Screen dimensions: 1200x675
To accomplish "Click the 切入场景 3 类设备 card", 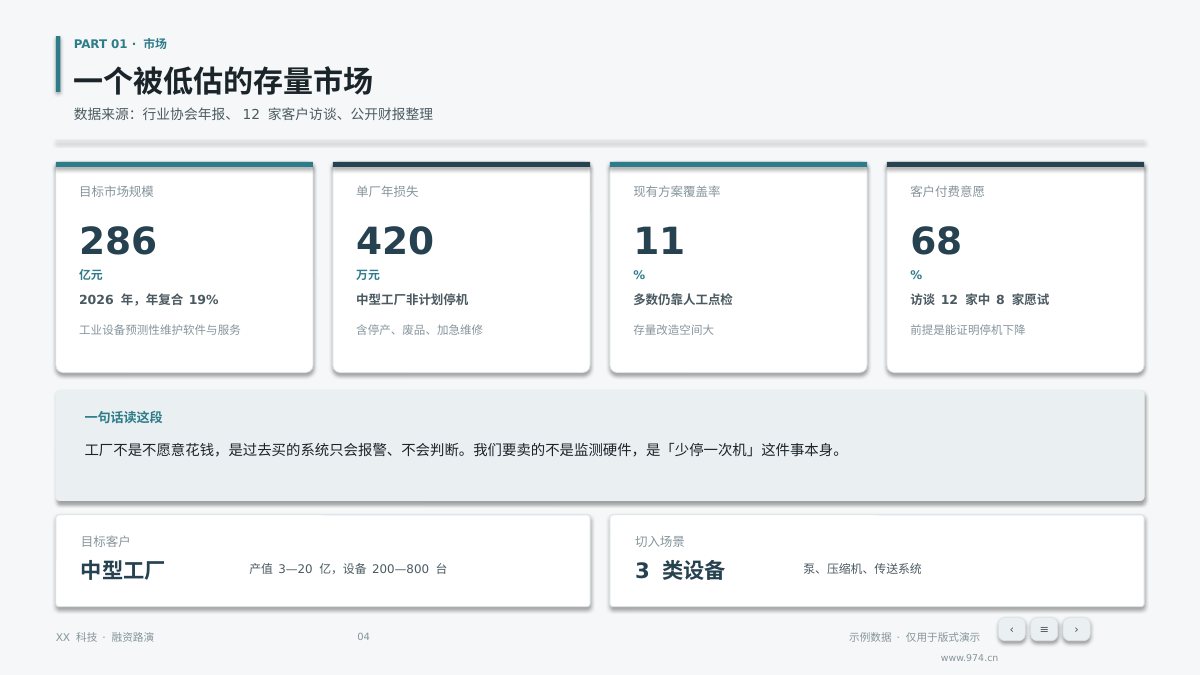I will tap(877, 561).
